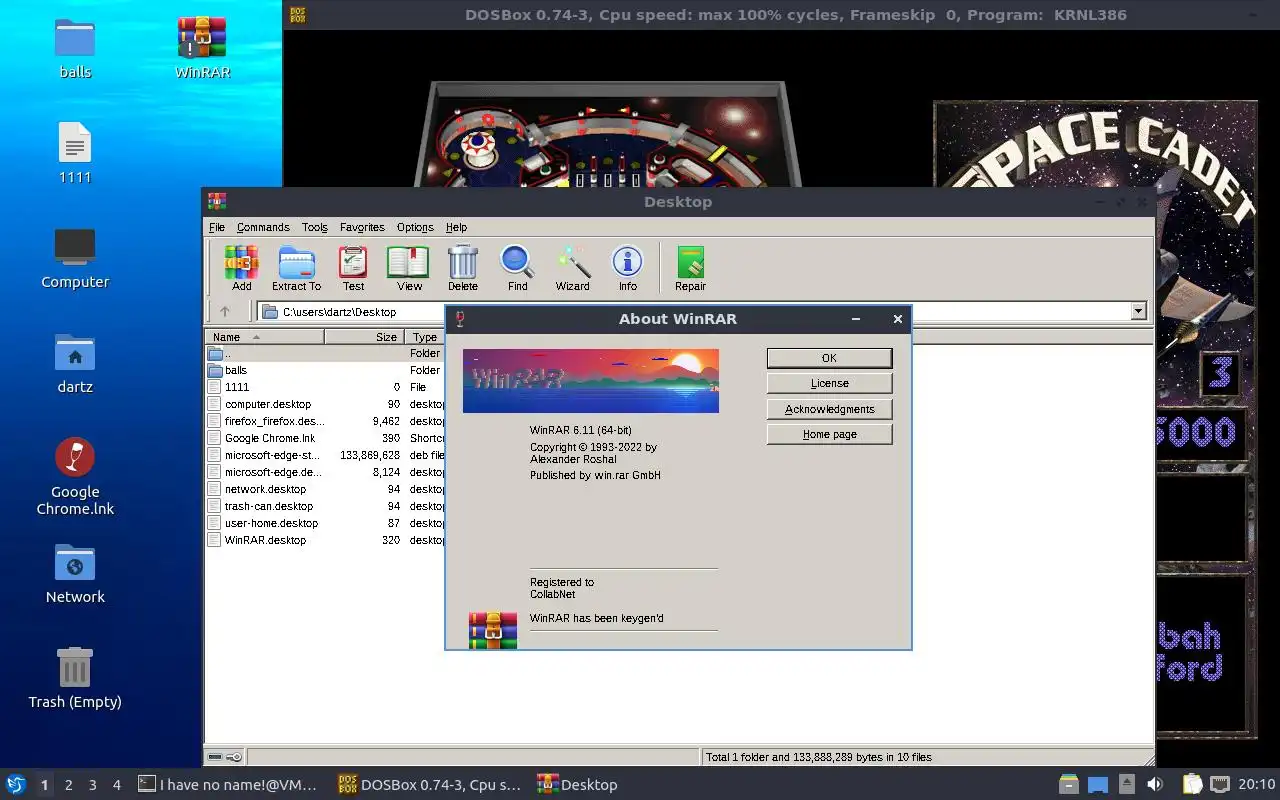This screenshot has width=1280, height=800.
Task: Click the clipboard tray icon
Action: click(x=1192, y=784)
